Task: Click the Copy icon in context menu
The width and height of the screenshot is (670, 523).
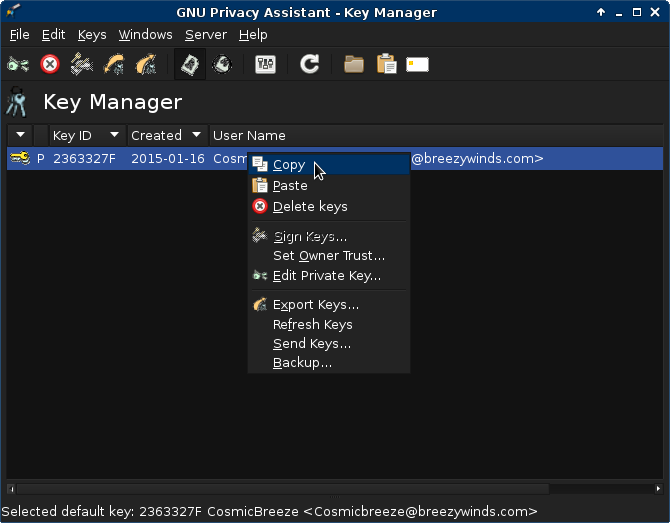Action: tap(260, 165)
